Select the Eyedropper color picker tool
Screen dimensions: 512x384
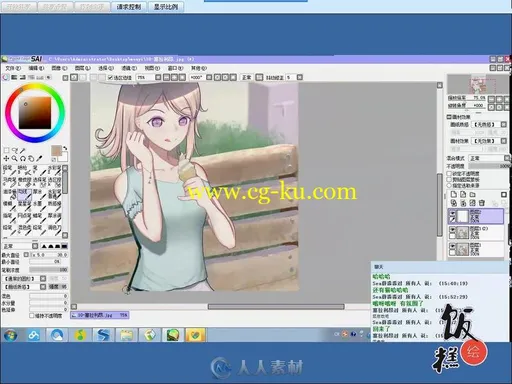39,159
